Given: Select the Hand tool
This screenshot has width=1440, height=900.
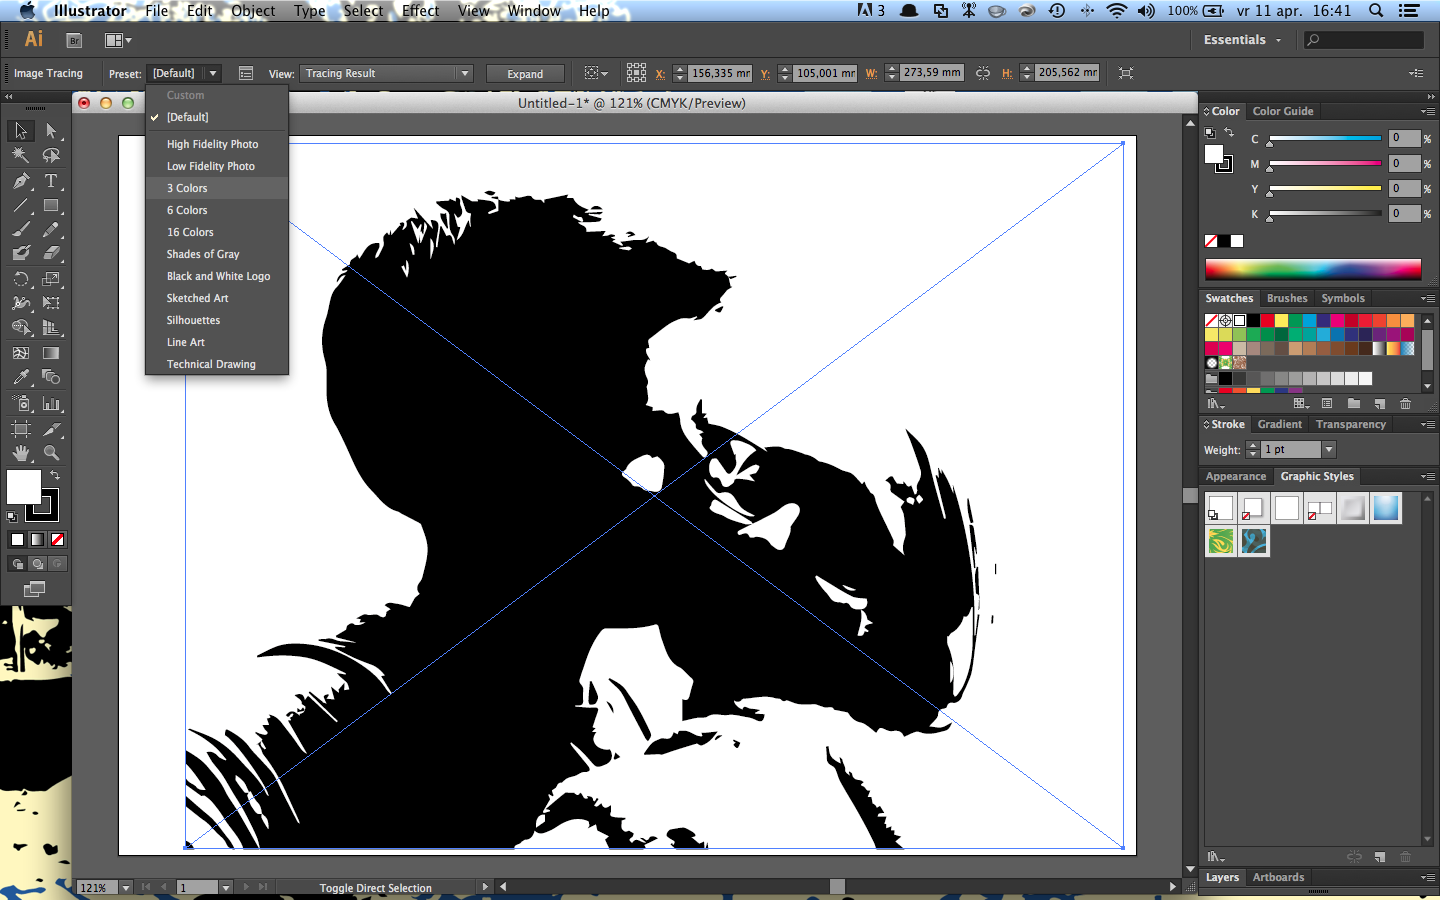Looking at the screenshot, I should (21, 453).
